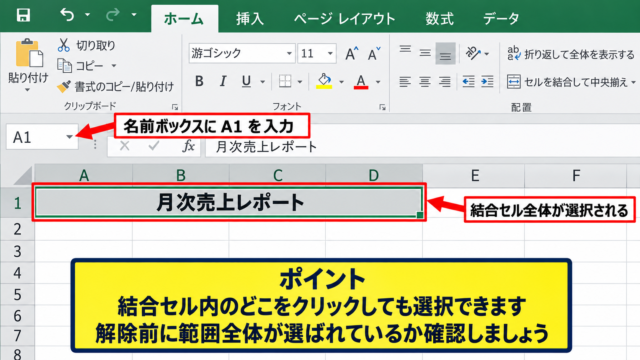Select column E header
Image resolution: width=640 pixels, height=360 pixels.
(x=474, y=176)
